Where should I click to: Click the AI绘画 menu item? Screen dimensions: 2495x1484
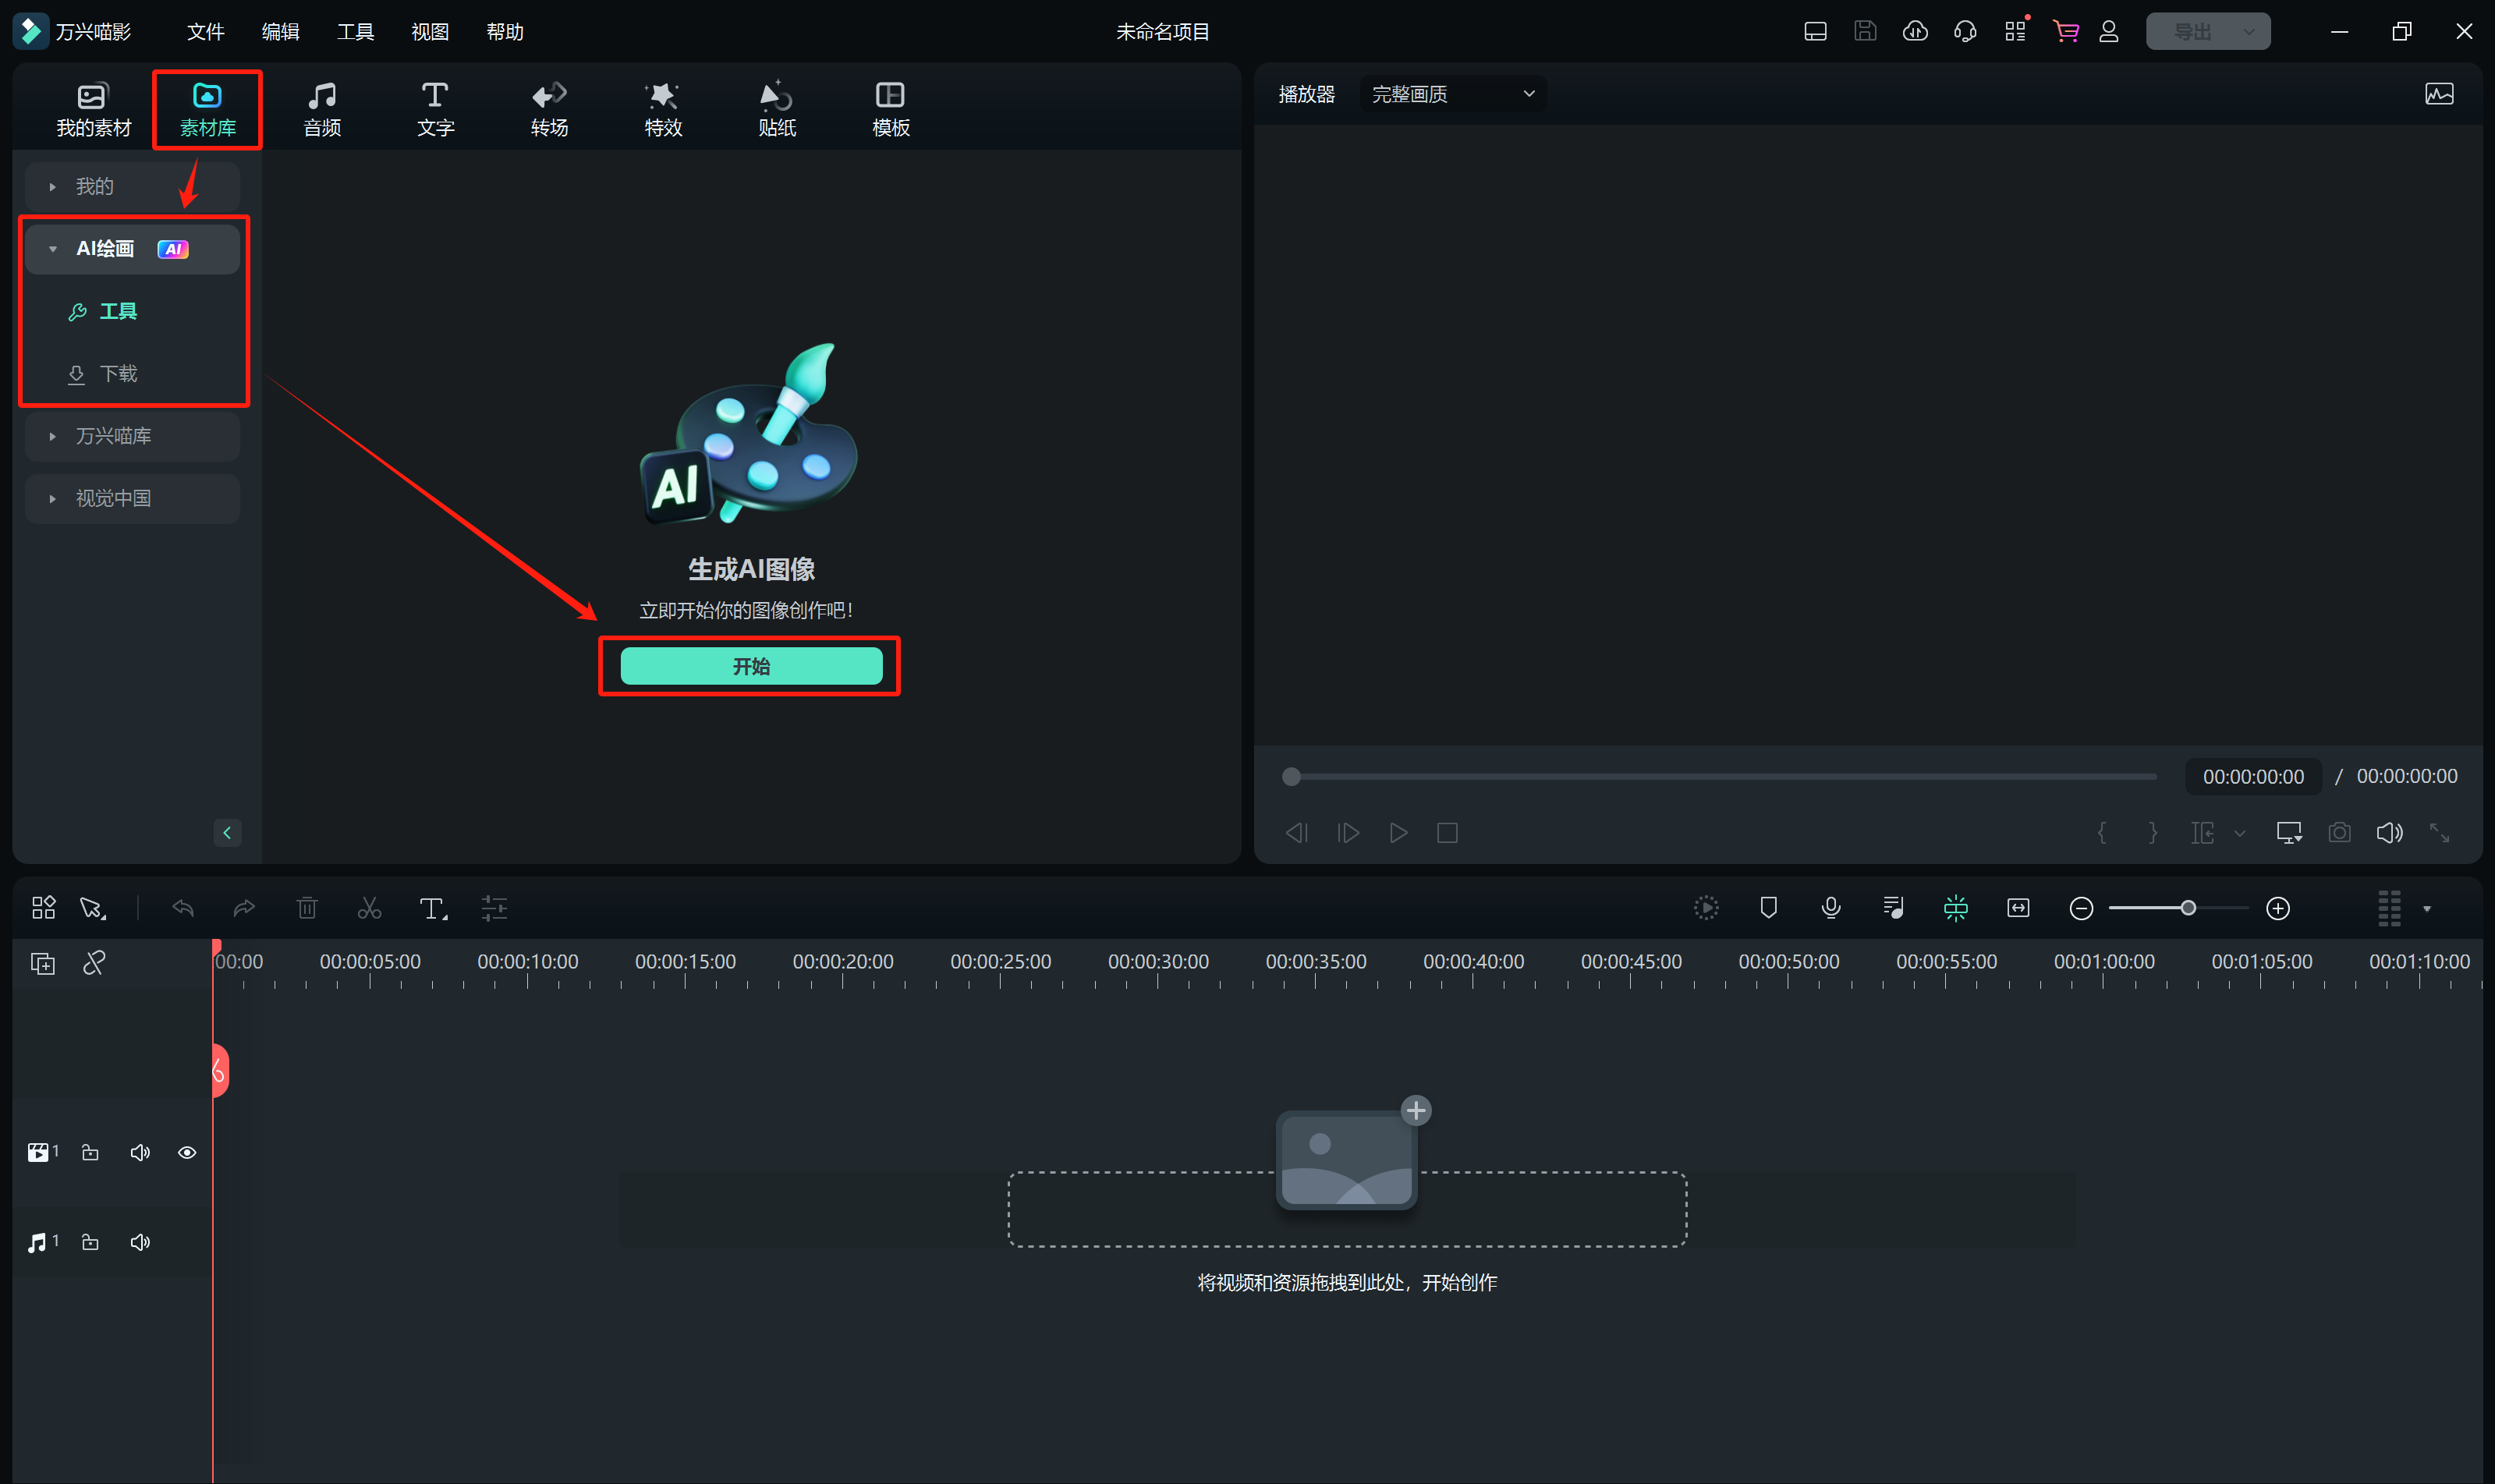pos(133,247)
